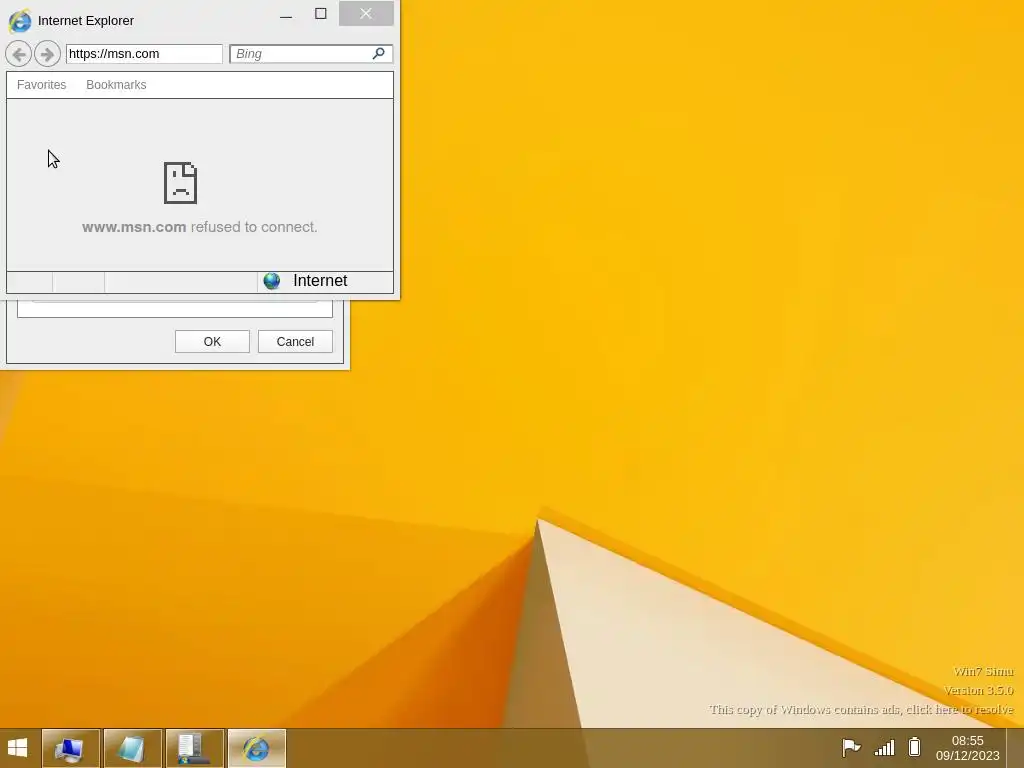Click the Bing search magnifier icon
Image resolution: width=1024 pixels, height=768 pixels.
point(379,54)
